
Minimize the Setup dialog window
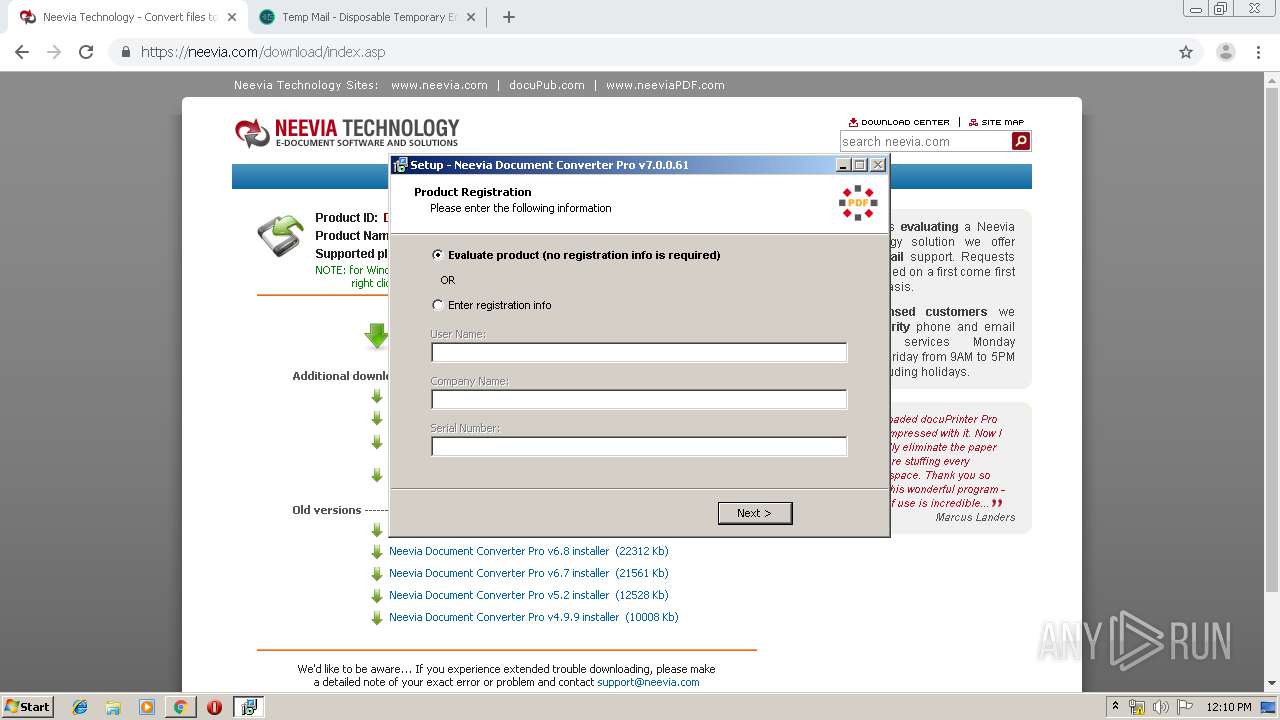(843, 165)
